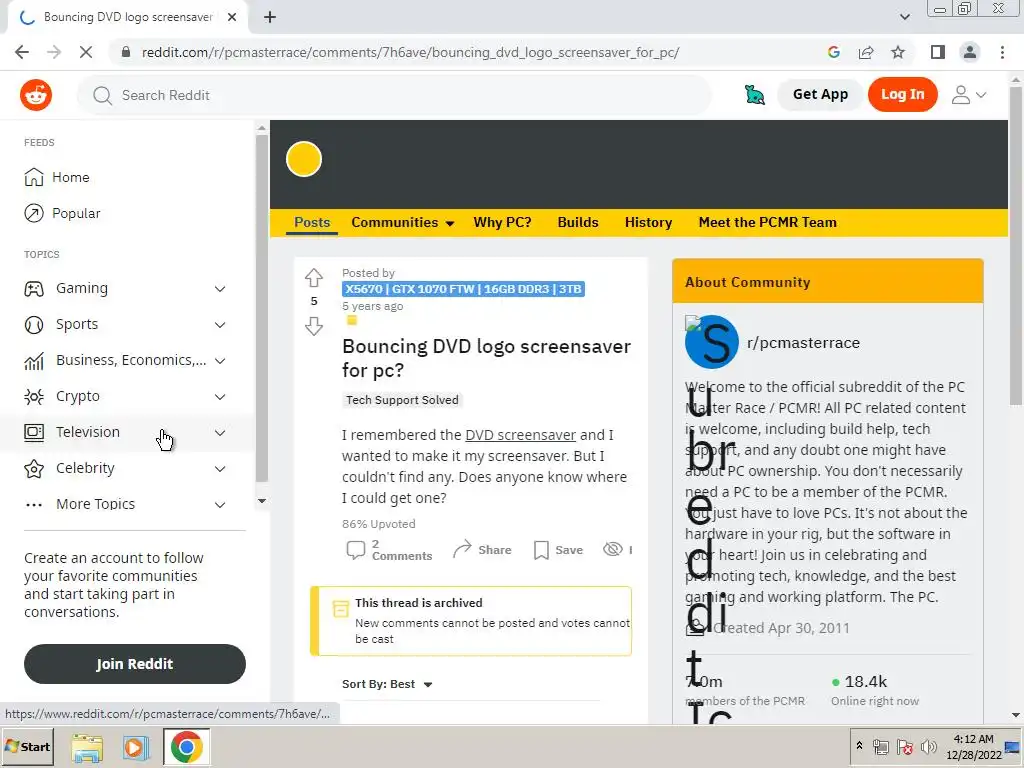Bookmark this page with star icon
The image size is (1024, 768).
898,52
